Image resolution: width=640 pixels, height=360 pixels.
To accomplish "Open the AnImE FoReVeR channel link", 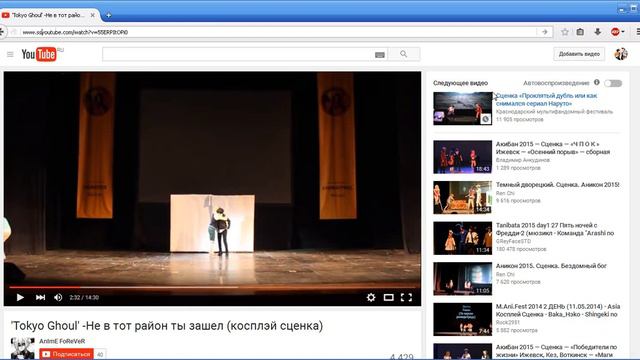I will click(x=62, y=341).
